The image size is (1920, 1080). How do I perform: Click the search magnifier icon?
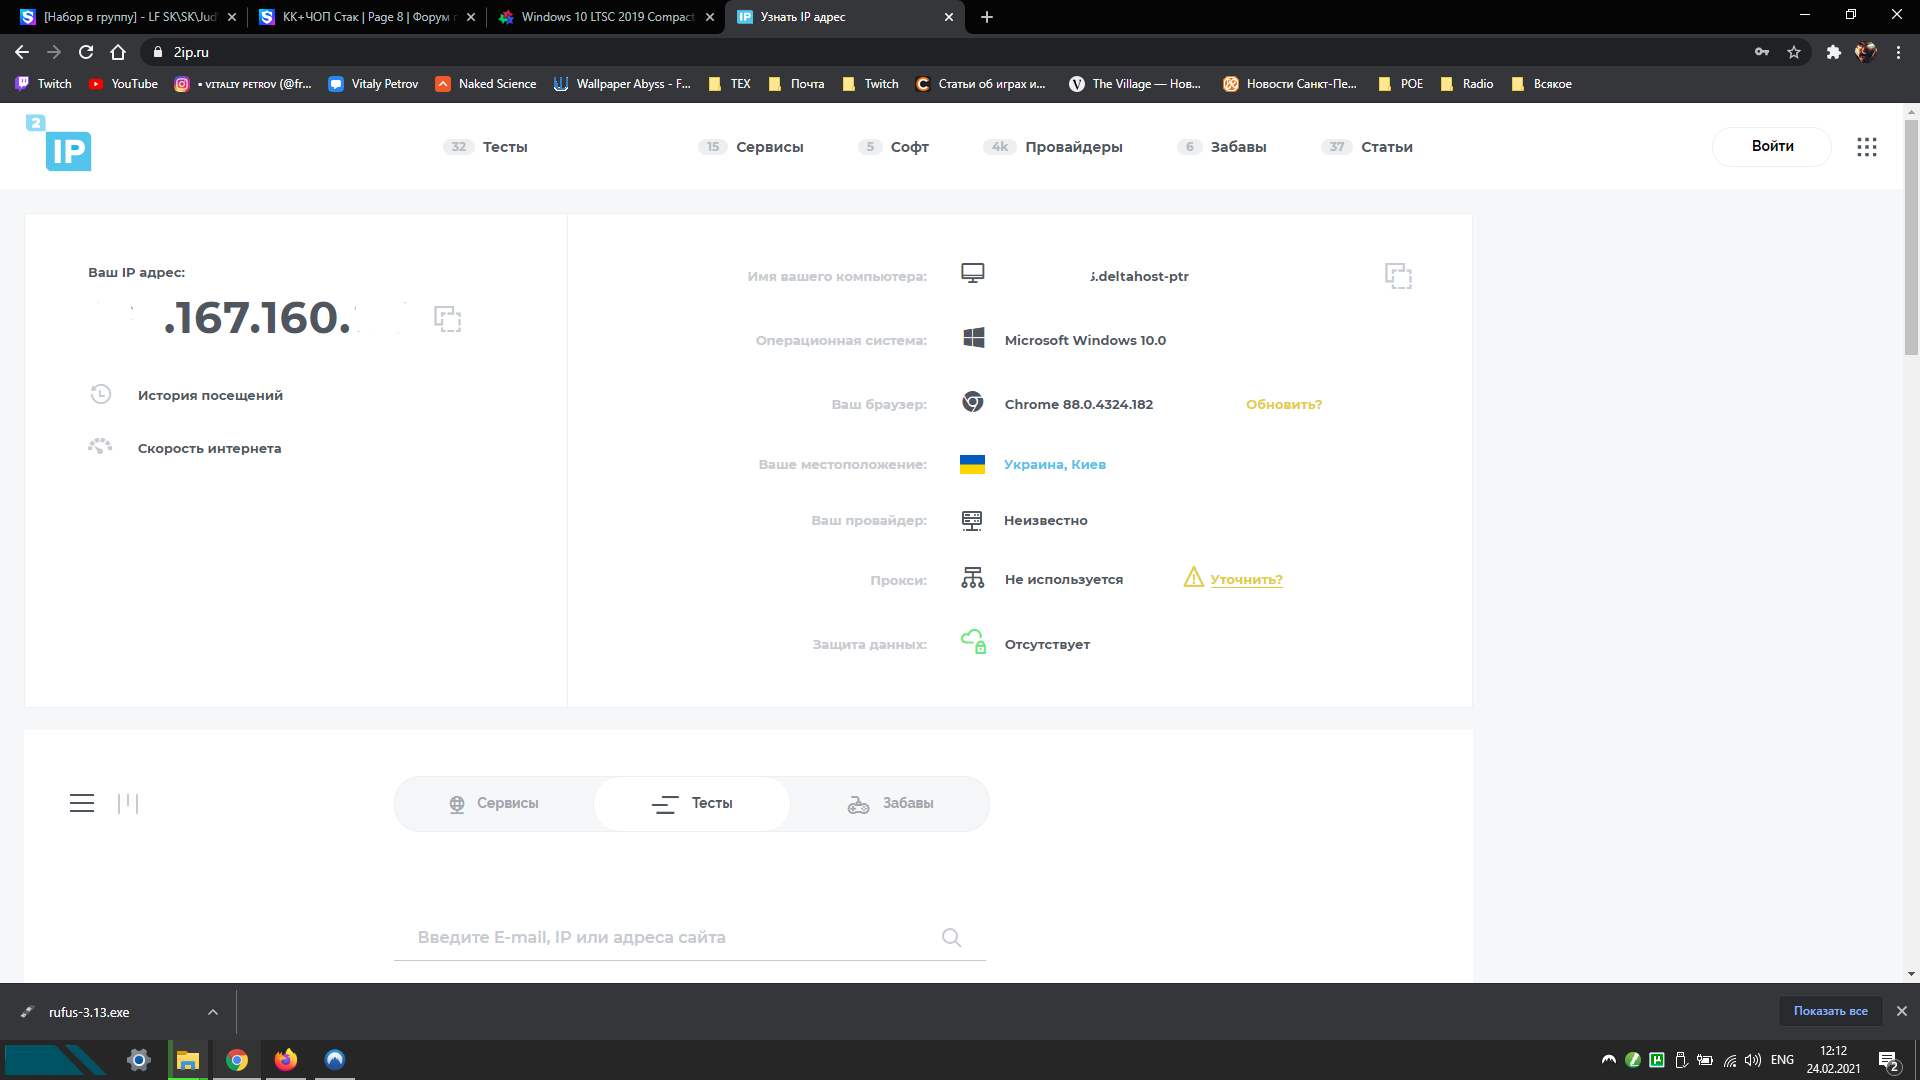tap(951, 937)
